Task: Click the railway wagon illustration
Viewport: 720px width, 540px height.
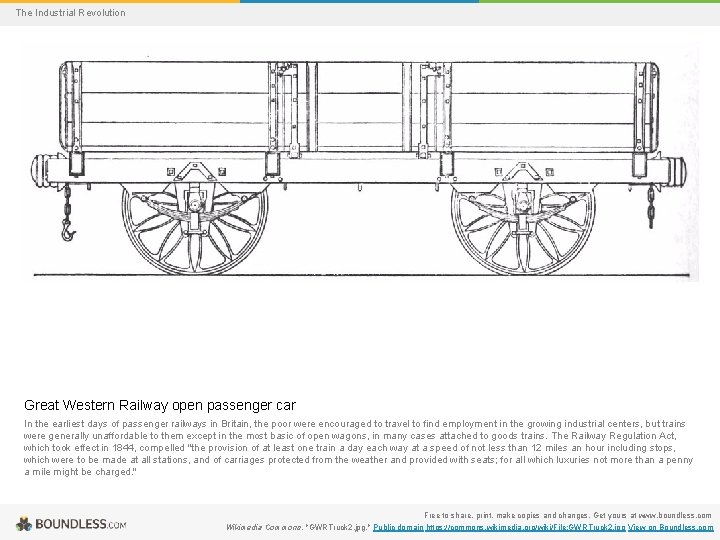Action: tap(362, 162)
